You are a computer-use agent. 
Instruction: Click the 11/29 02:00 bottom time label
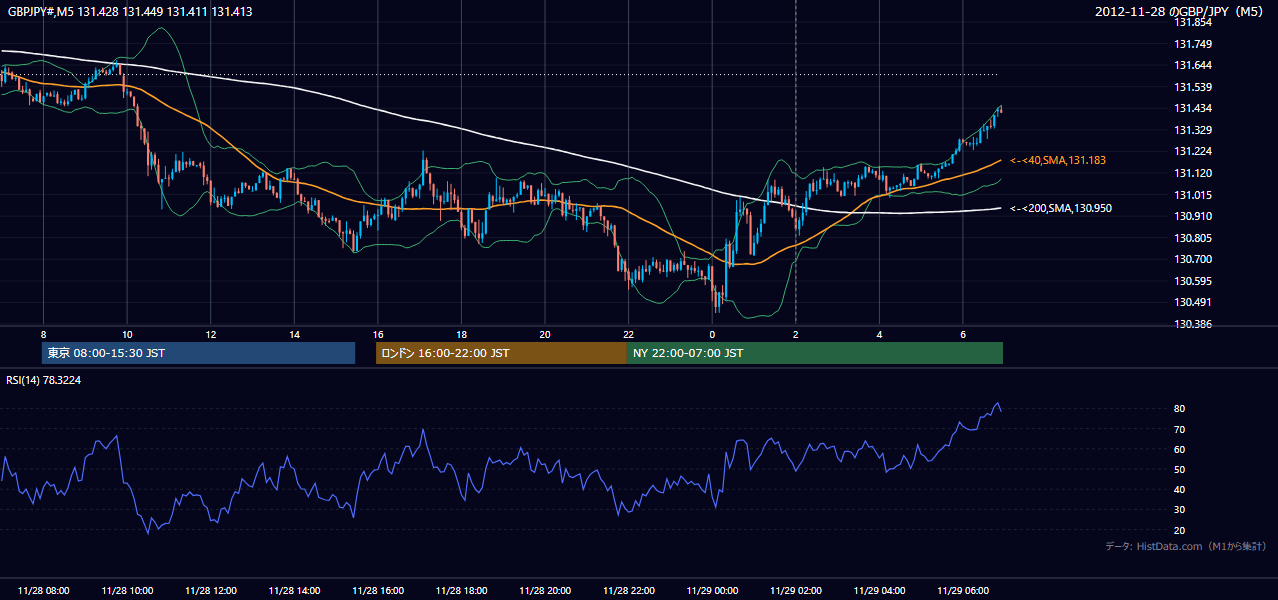click(796, 591)
